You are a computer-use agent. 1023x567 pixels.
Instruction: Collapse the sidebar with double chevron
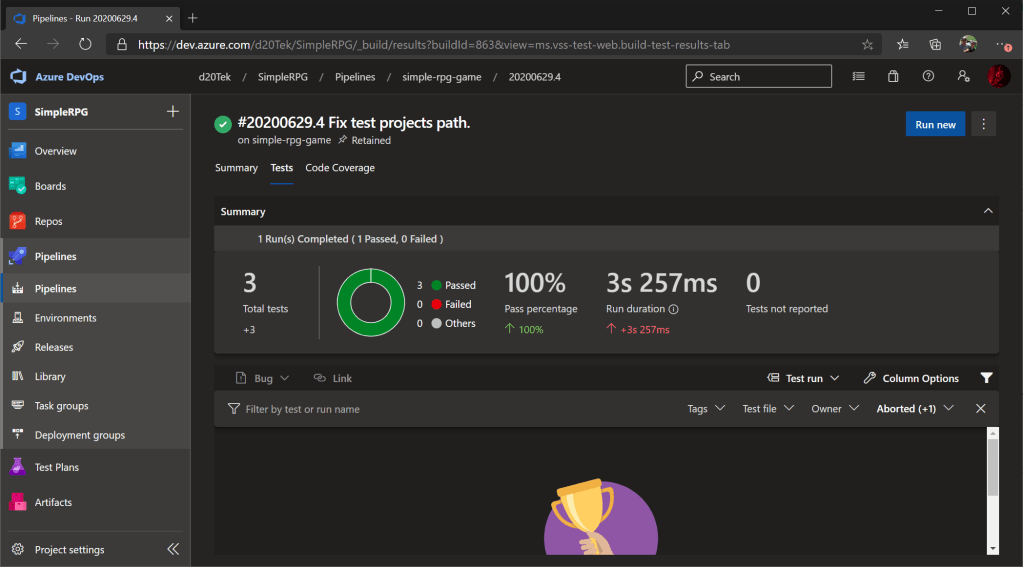173,549
